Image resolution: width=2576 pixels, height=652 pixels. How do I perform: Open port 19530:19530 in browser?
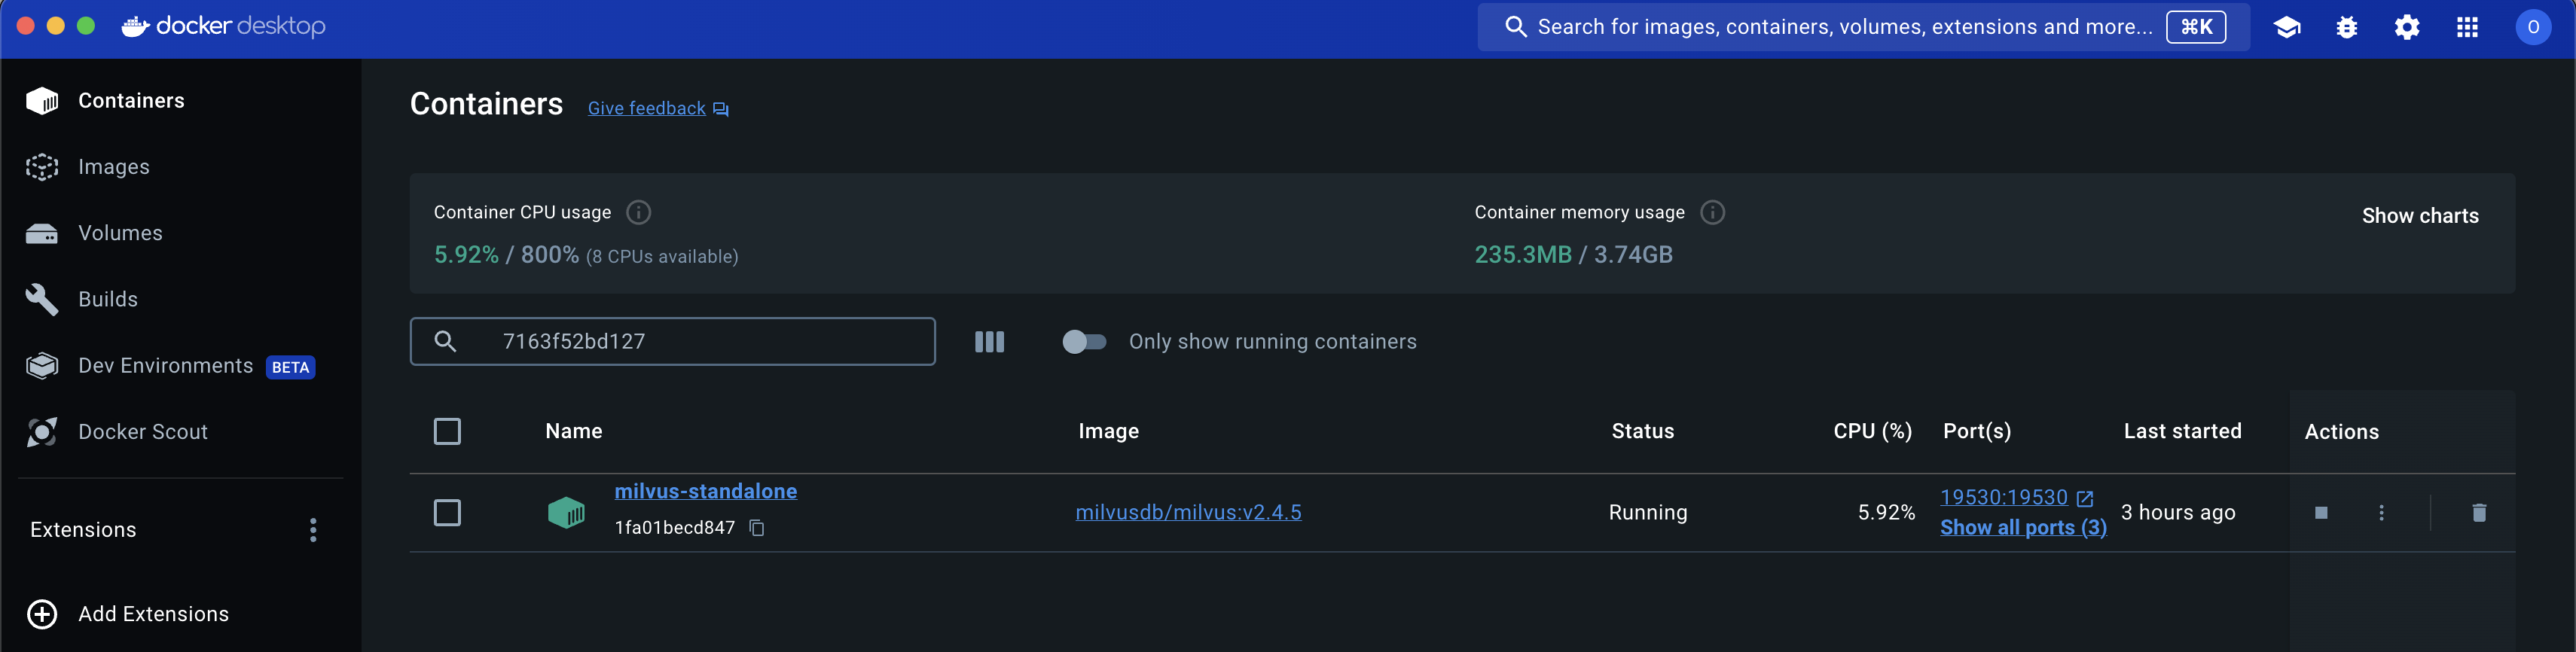2003,497
